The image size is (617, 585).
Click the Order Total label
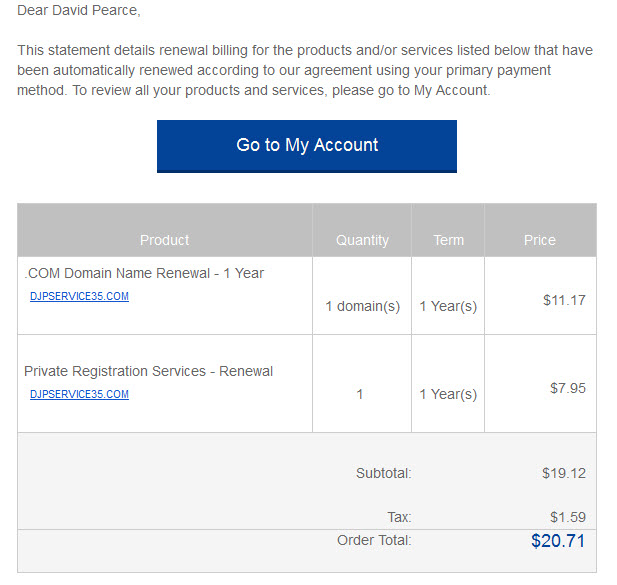pyautogui.click(x=374, y=540)
